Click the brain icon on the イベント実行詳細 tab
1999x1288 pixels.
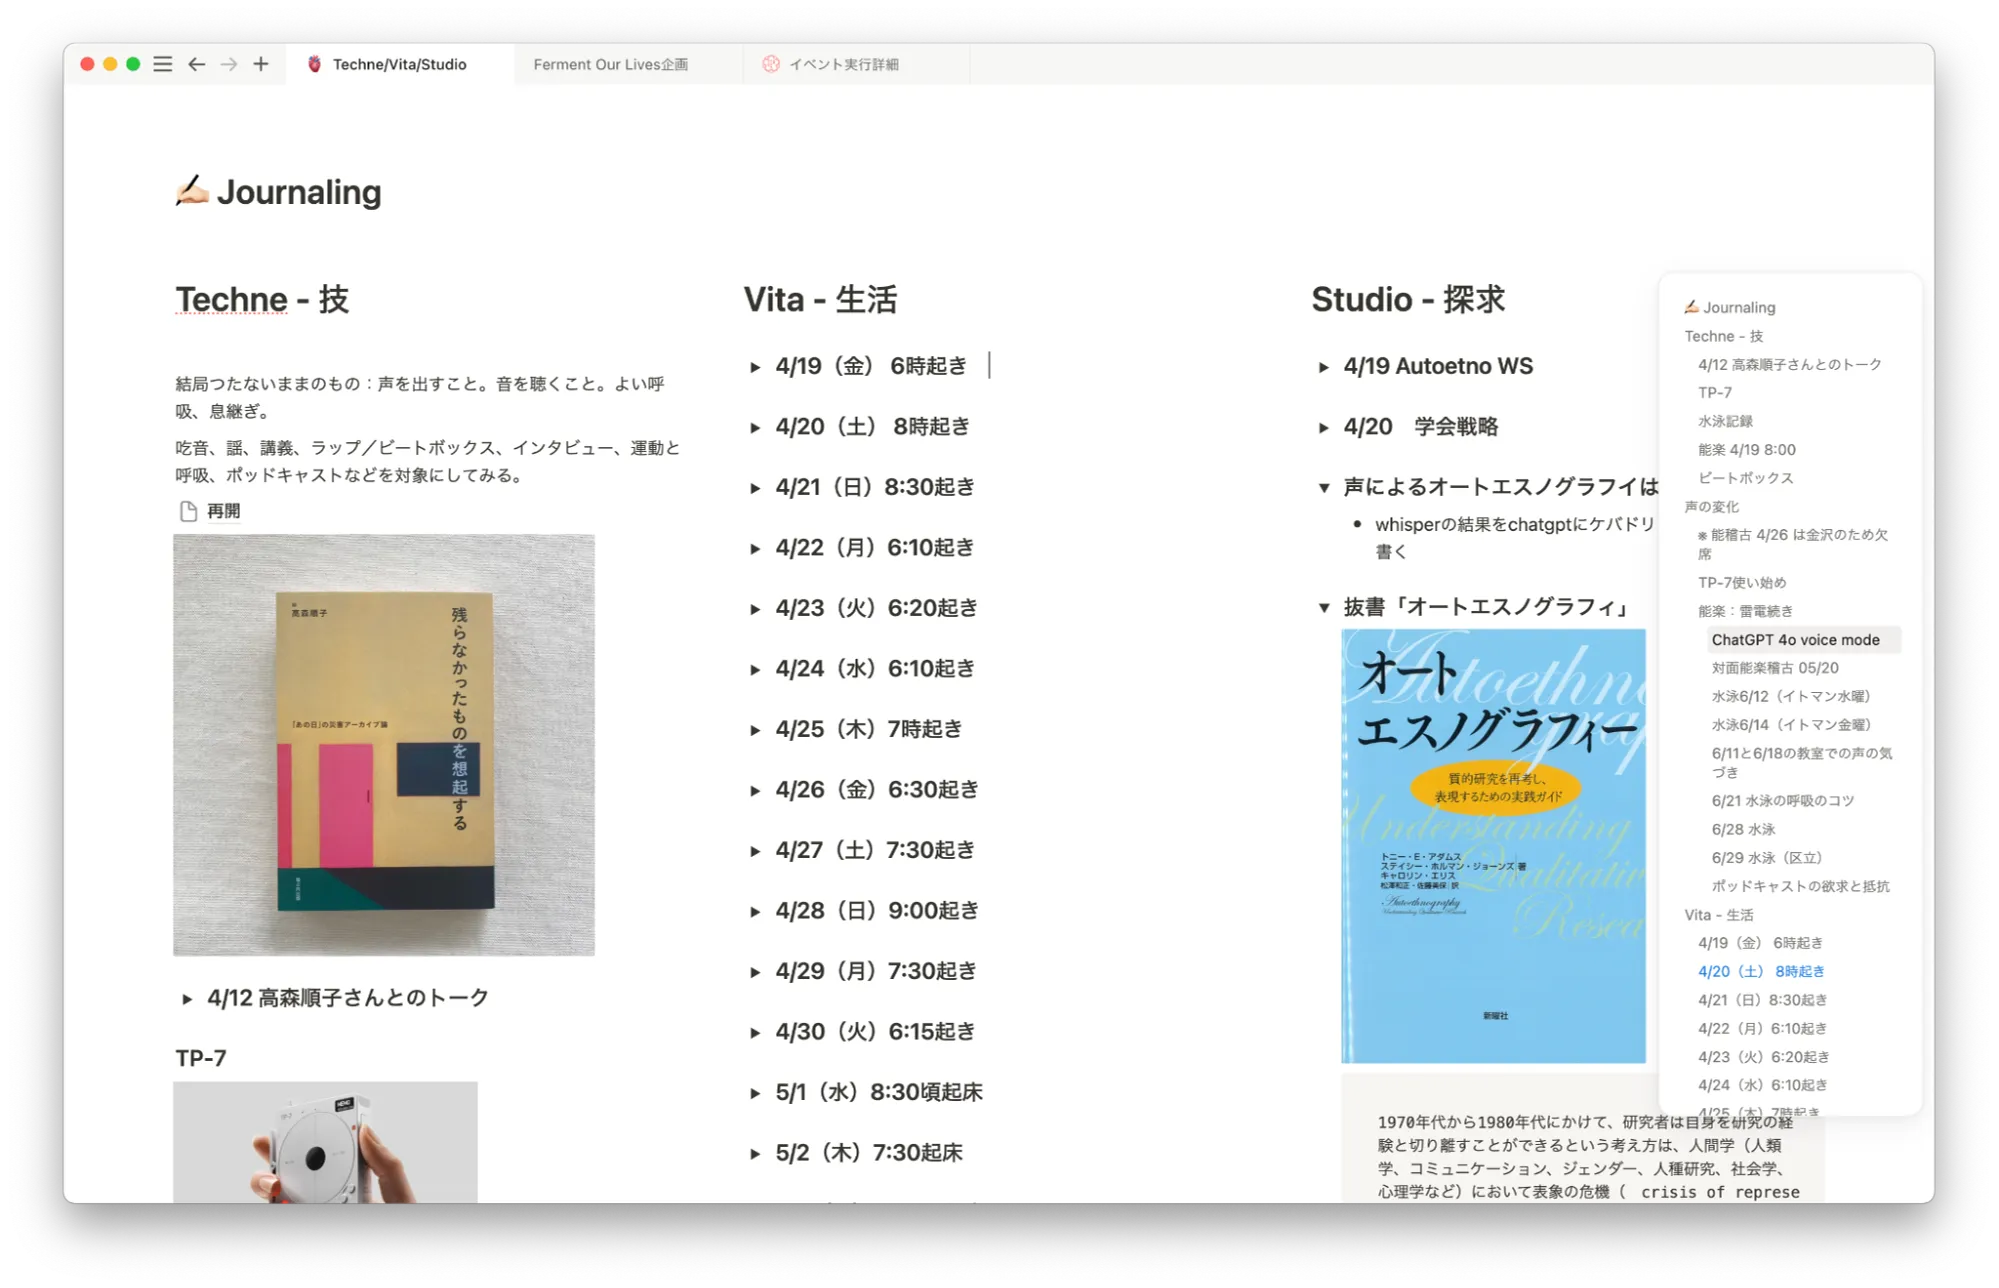pos(771,63)
